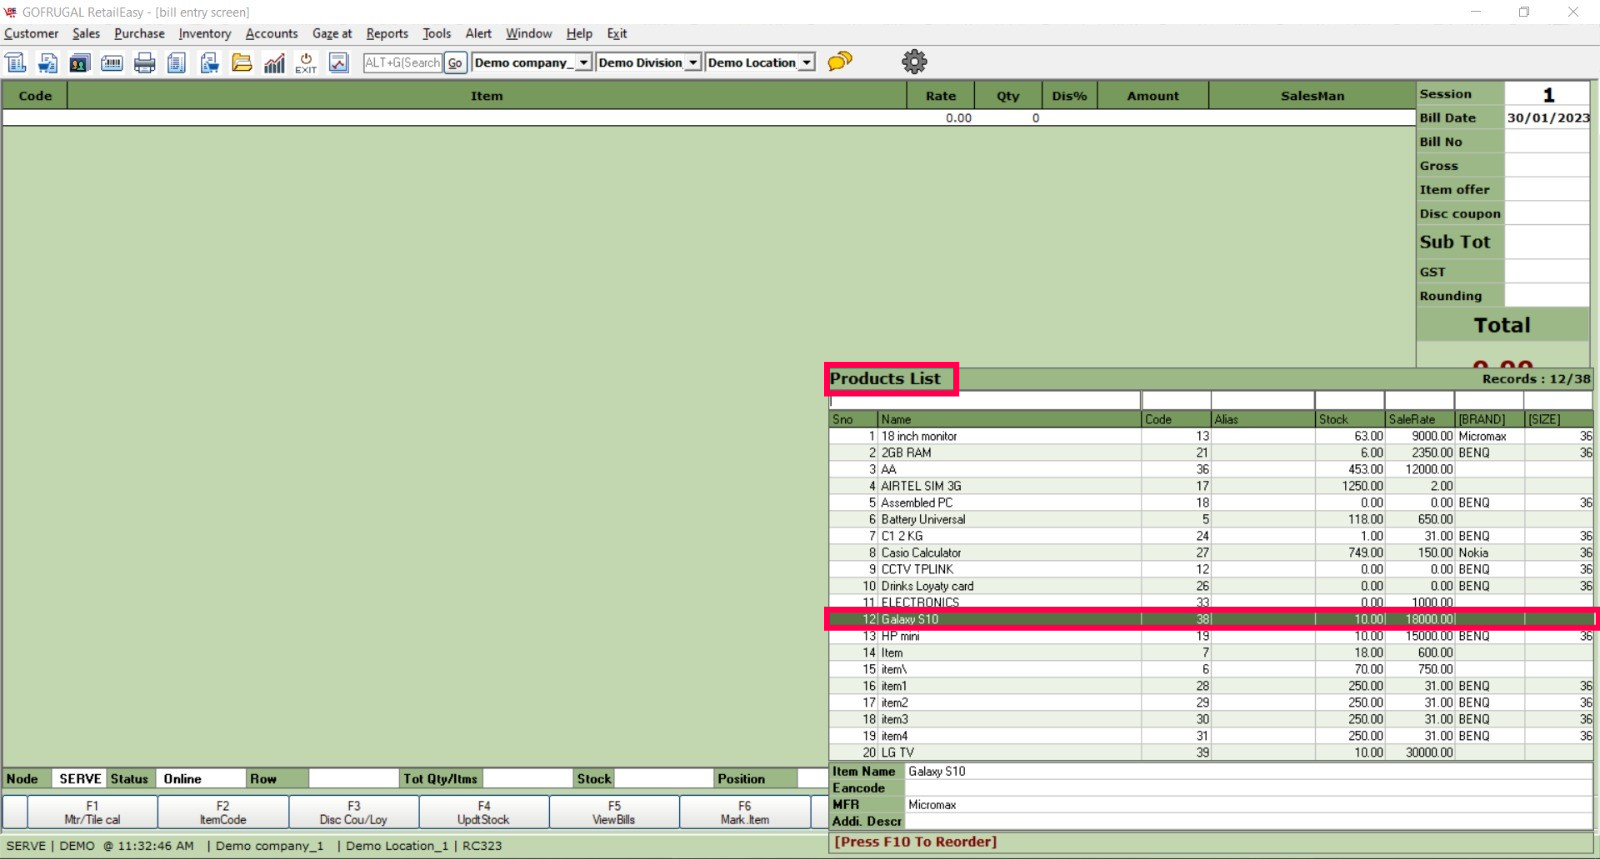Screen dimensions: 1600x859
Task: Select 'item4' product row
Action: pyautogui.click(x=1211, y=736)
